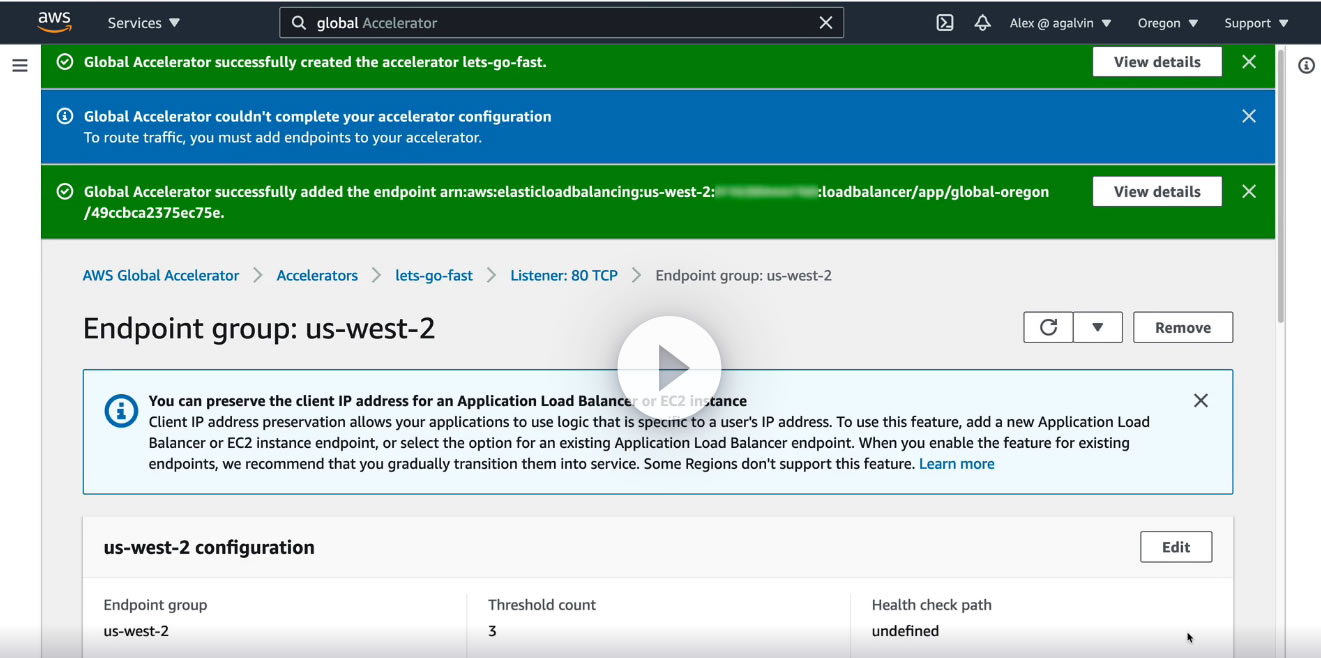View details for the added endpoint banner

pyautogui.click(x=1157, y=192)
